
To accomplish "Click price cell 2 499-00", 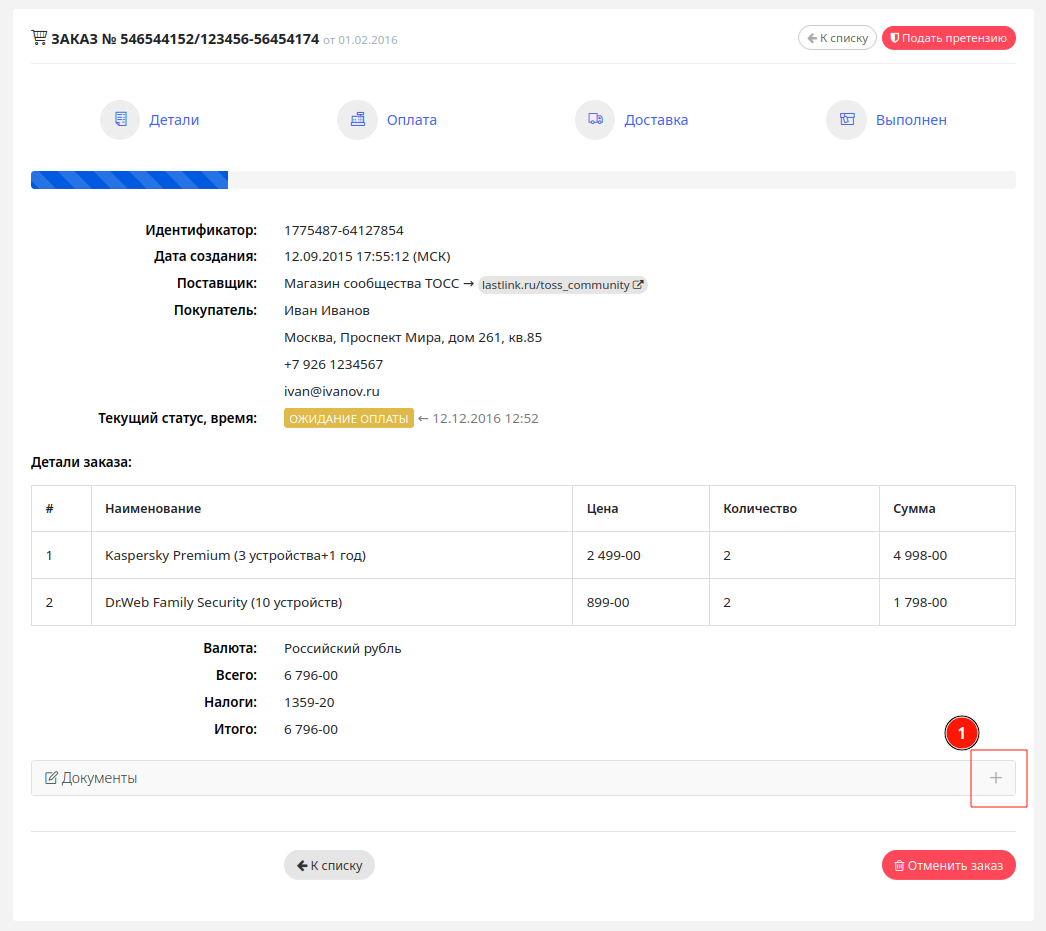I will click(614, 556).
